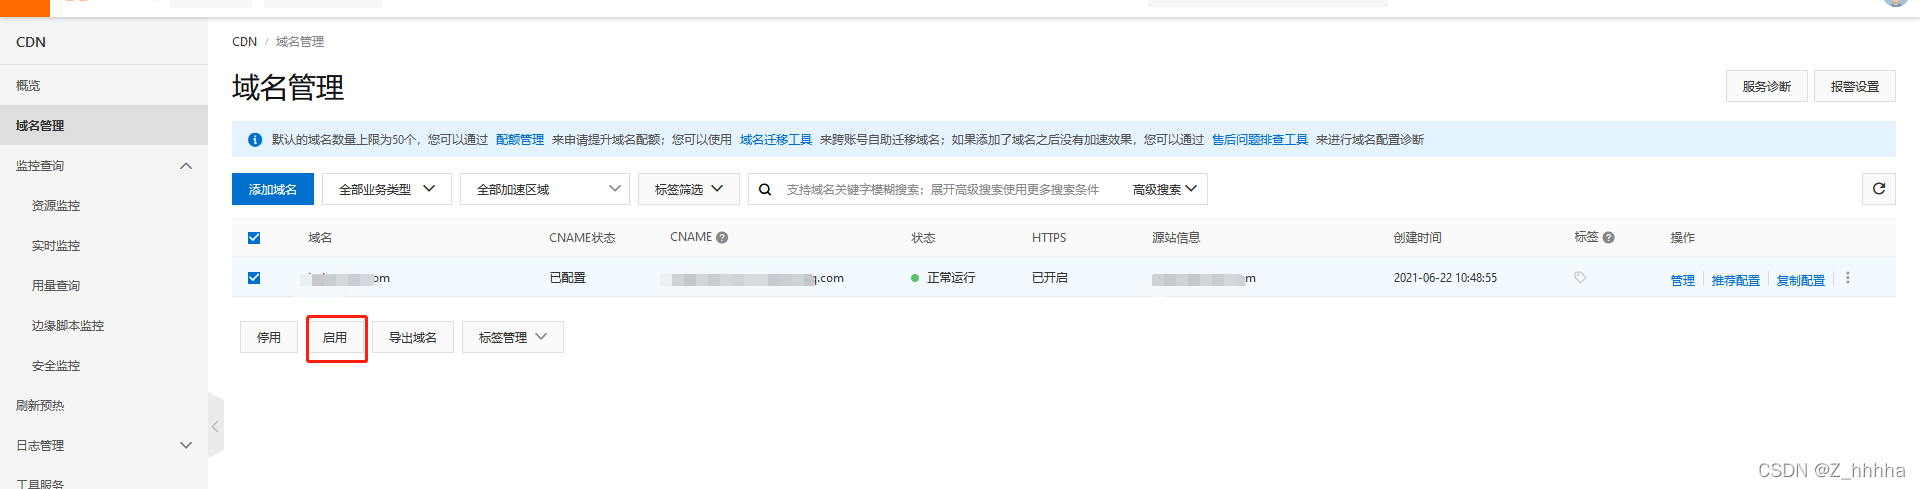The width and height of the screenshot is (1920, 489).
Task: Expand the 日志管理 sidebar section
Action: point(104,446)
